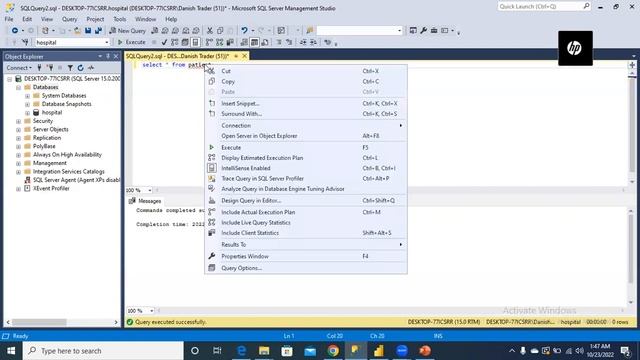Click the Filter icon in Object Explorer
The image size is (640, 360).
pos(70,68)
